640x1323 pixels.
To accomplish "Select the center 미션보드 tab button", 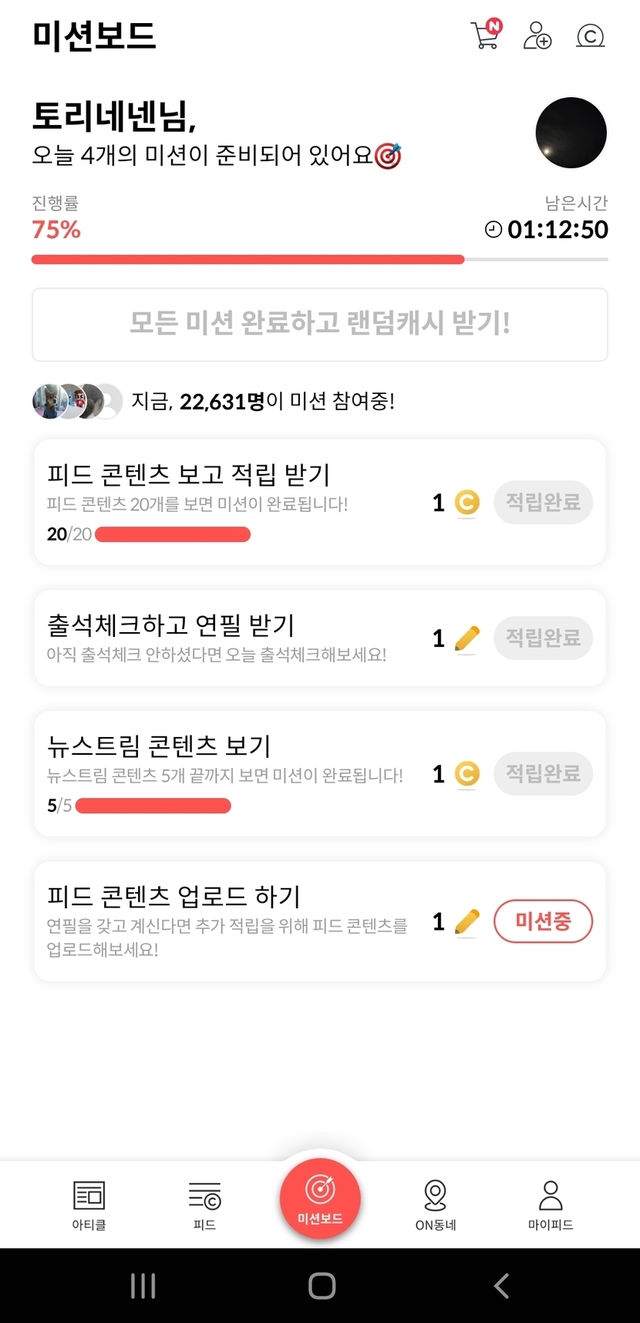I will pyautogui.click(x=320, y=1197).
